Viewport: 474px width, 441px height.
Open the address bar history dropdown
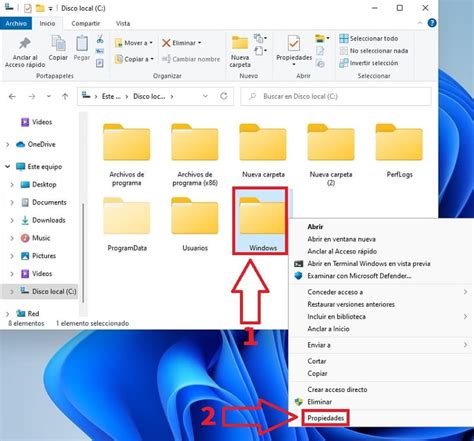(205, 96)
